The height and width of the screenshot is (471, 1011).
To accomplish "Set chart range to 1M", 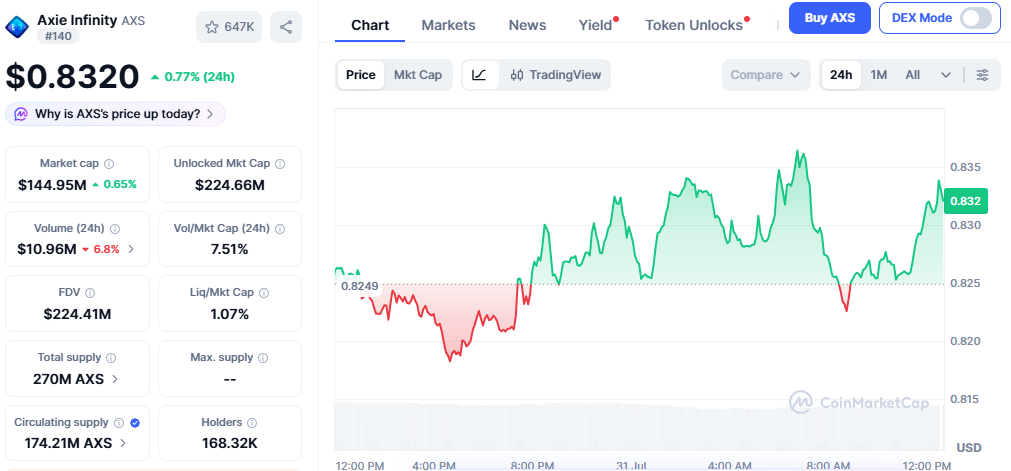I will (879, 75).
